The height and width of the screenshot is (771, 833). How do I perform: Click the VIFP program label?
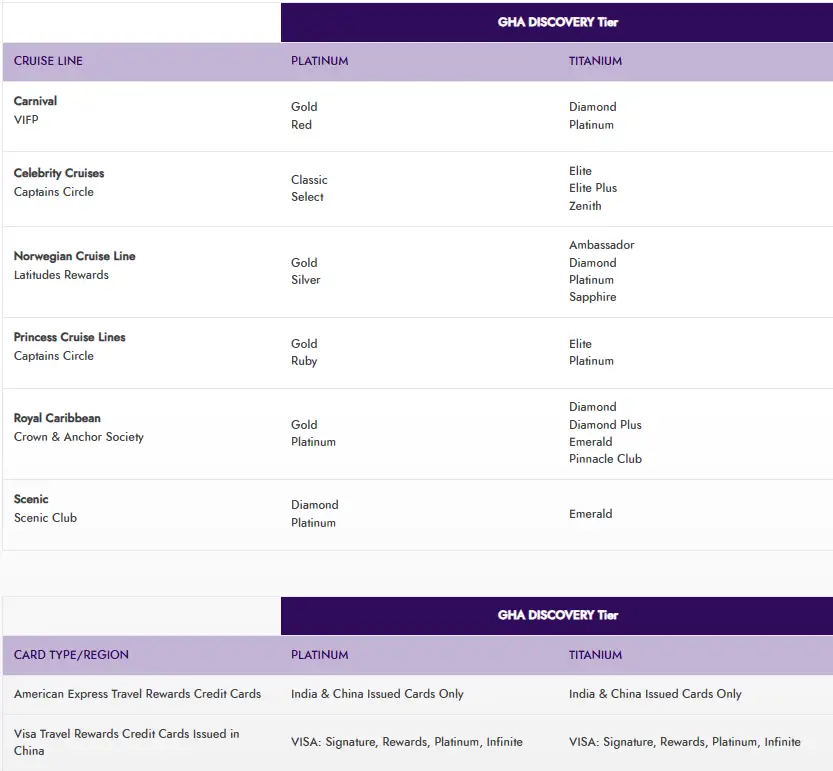(26, 120)
